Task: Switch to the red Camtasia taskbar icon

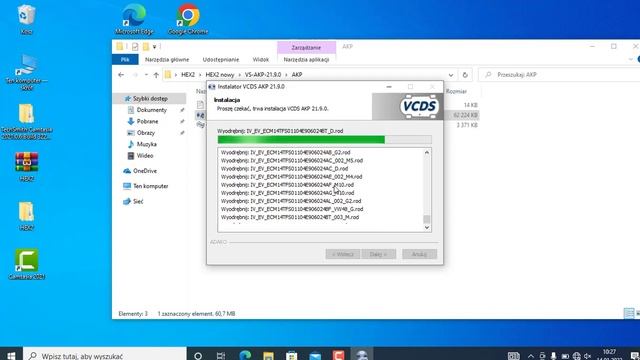Action: point(338,356)
